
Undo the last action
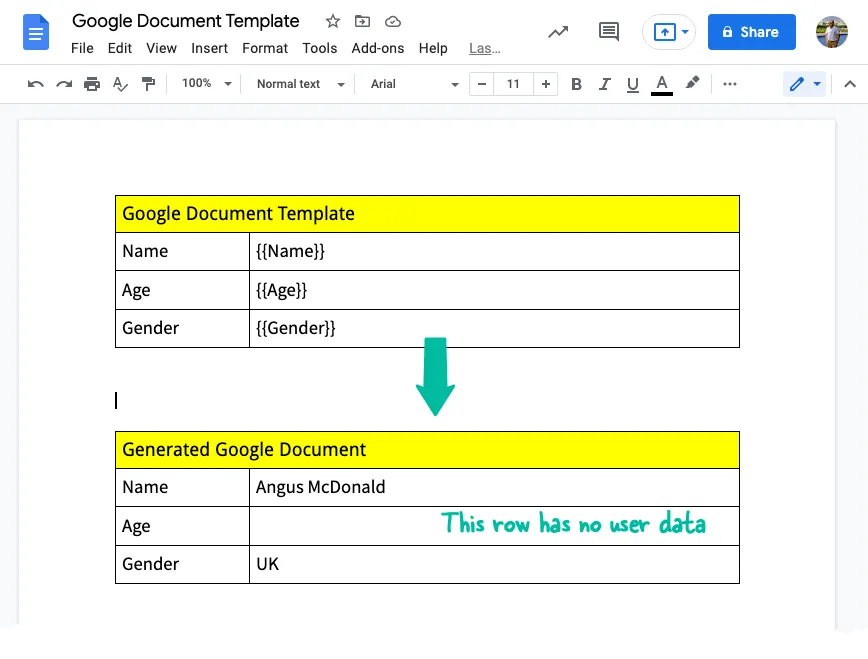35,84
